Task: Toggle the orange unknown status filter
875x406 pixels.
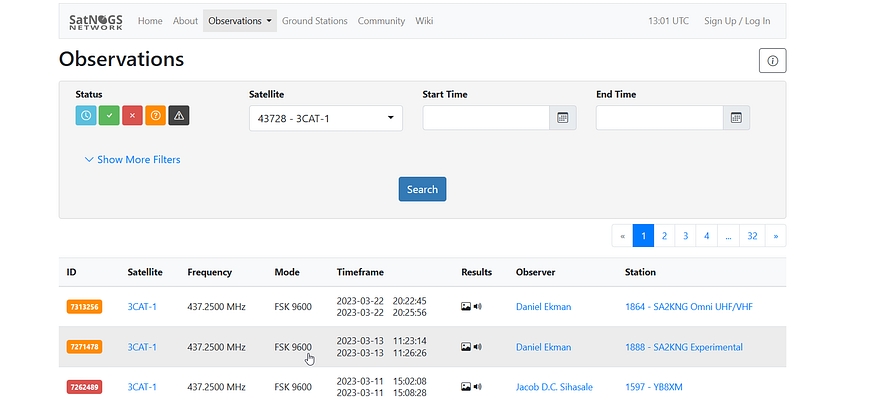Action: (x=155, y=116)
